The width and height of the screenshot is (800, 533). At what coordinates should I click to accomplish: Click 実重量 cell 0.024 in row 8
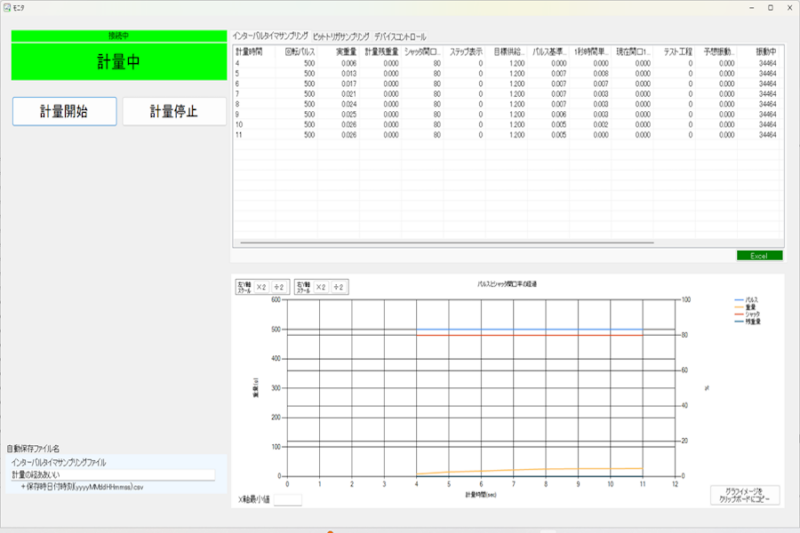349,104
